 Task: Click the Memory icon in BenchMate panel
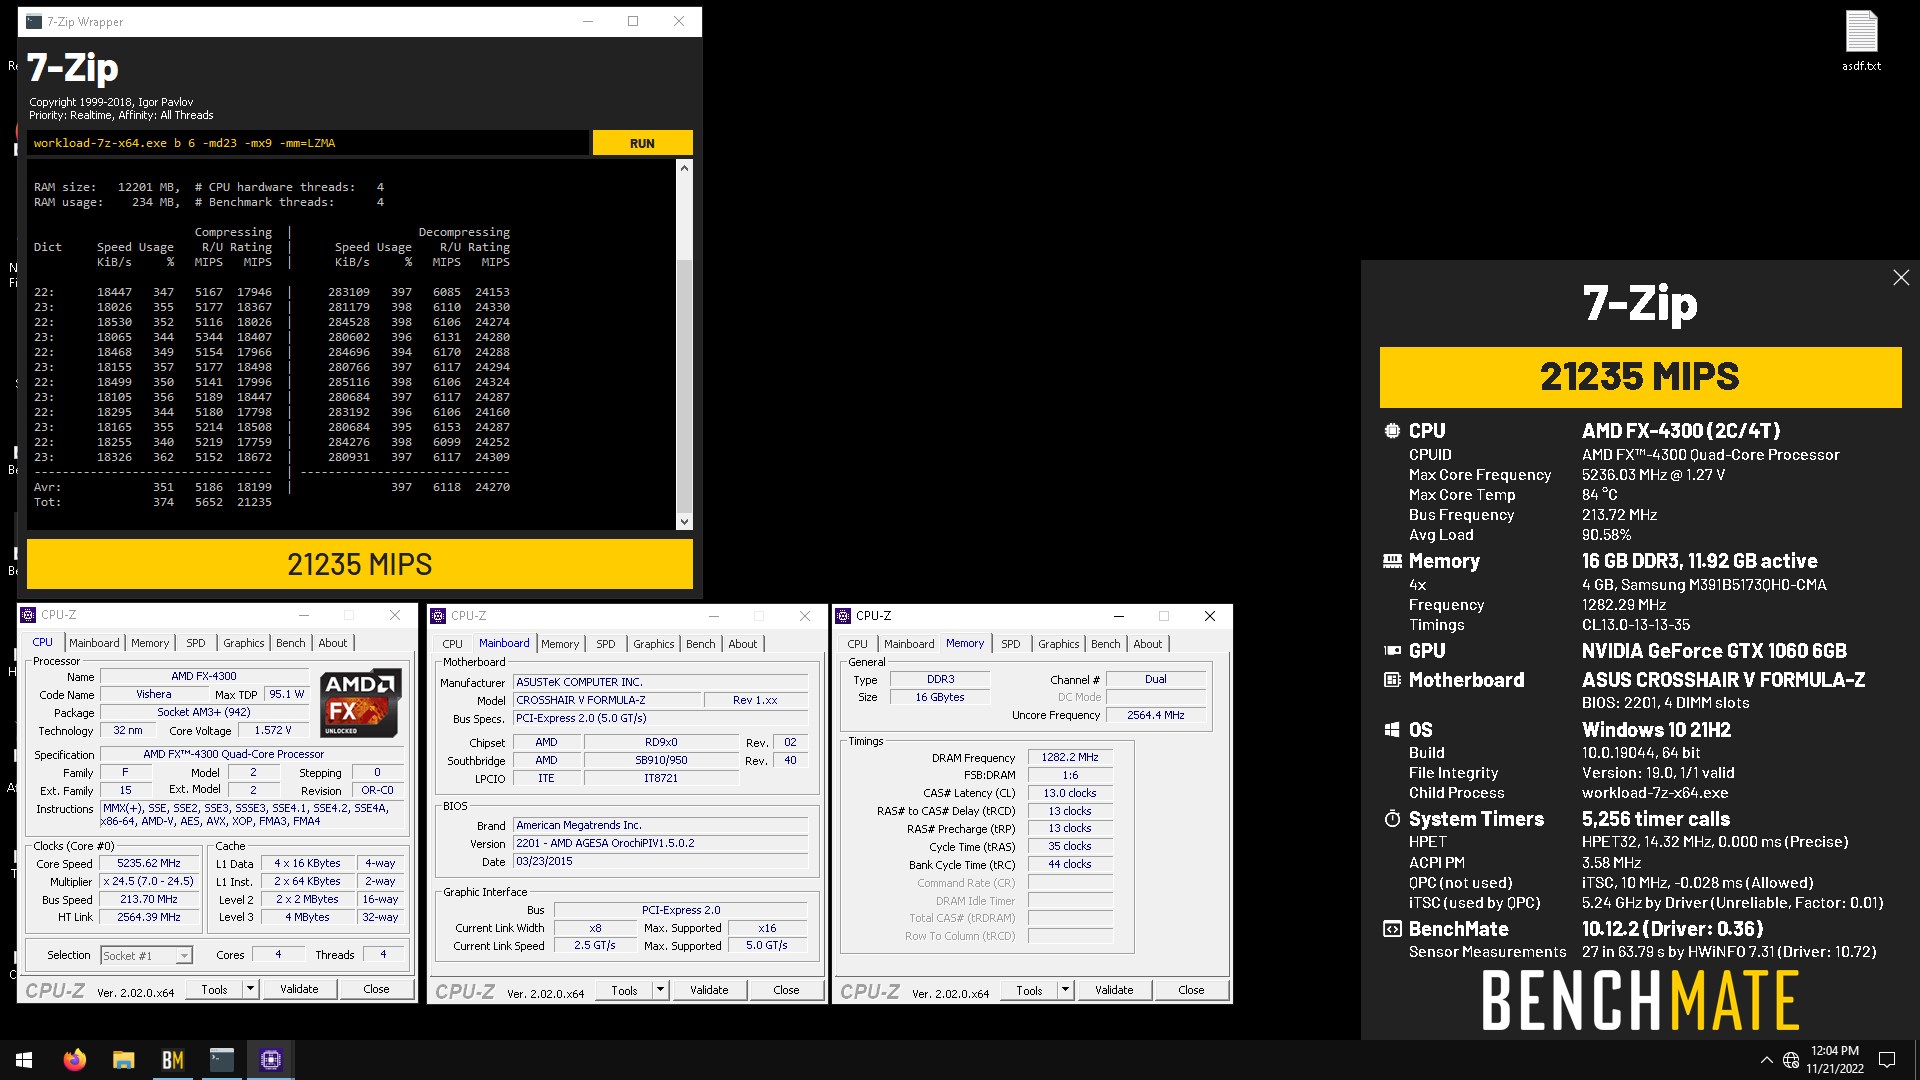click(1392, 562)
